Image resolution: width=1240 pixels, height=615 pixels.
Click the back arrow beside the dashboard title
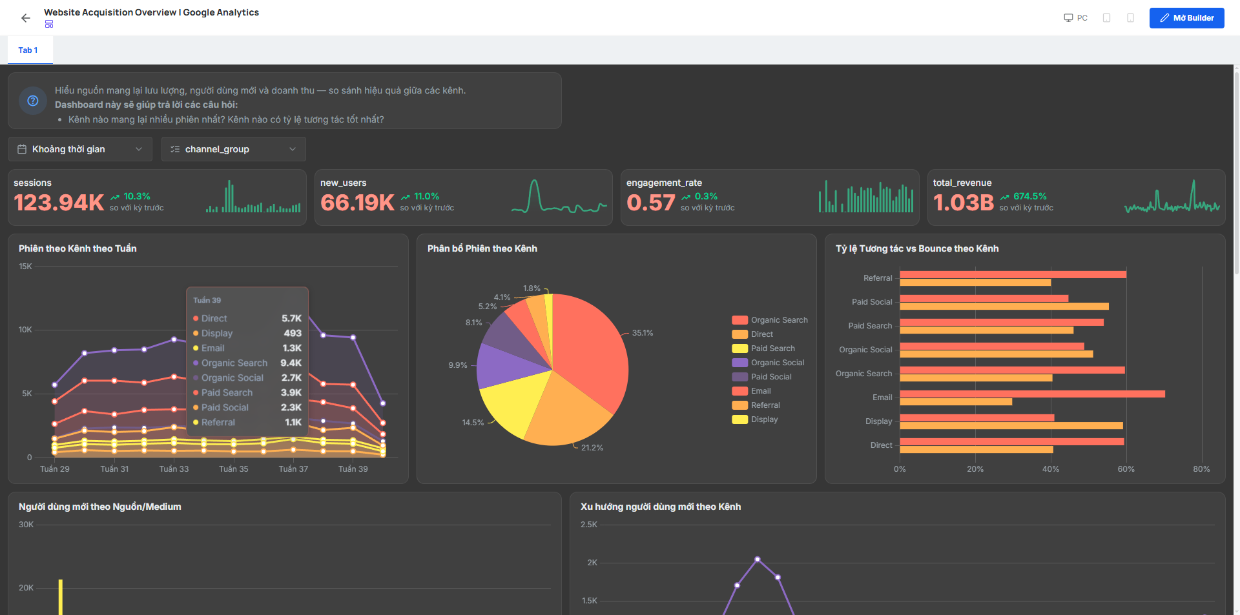[25, 18]
